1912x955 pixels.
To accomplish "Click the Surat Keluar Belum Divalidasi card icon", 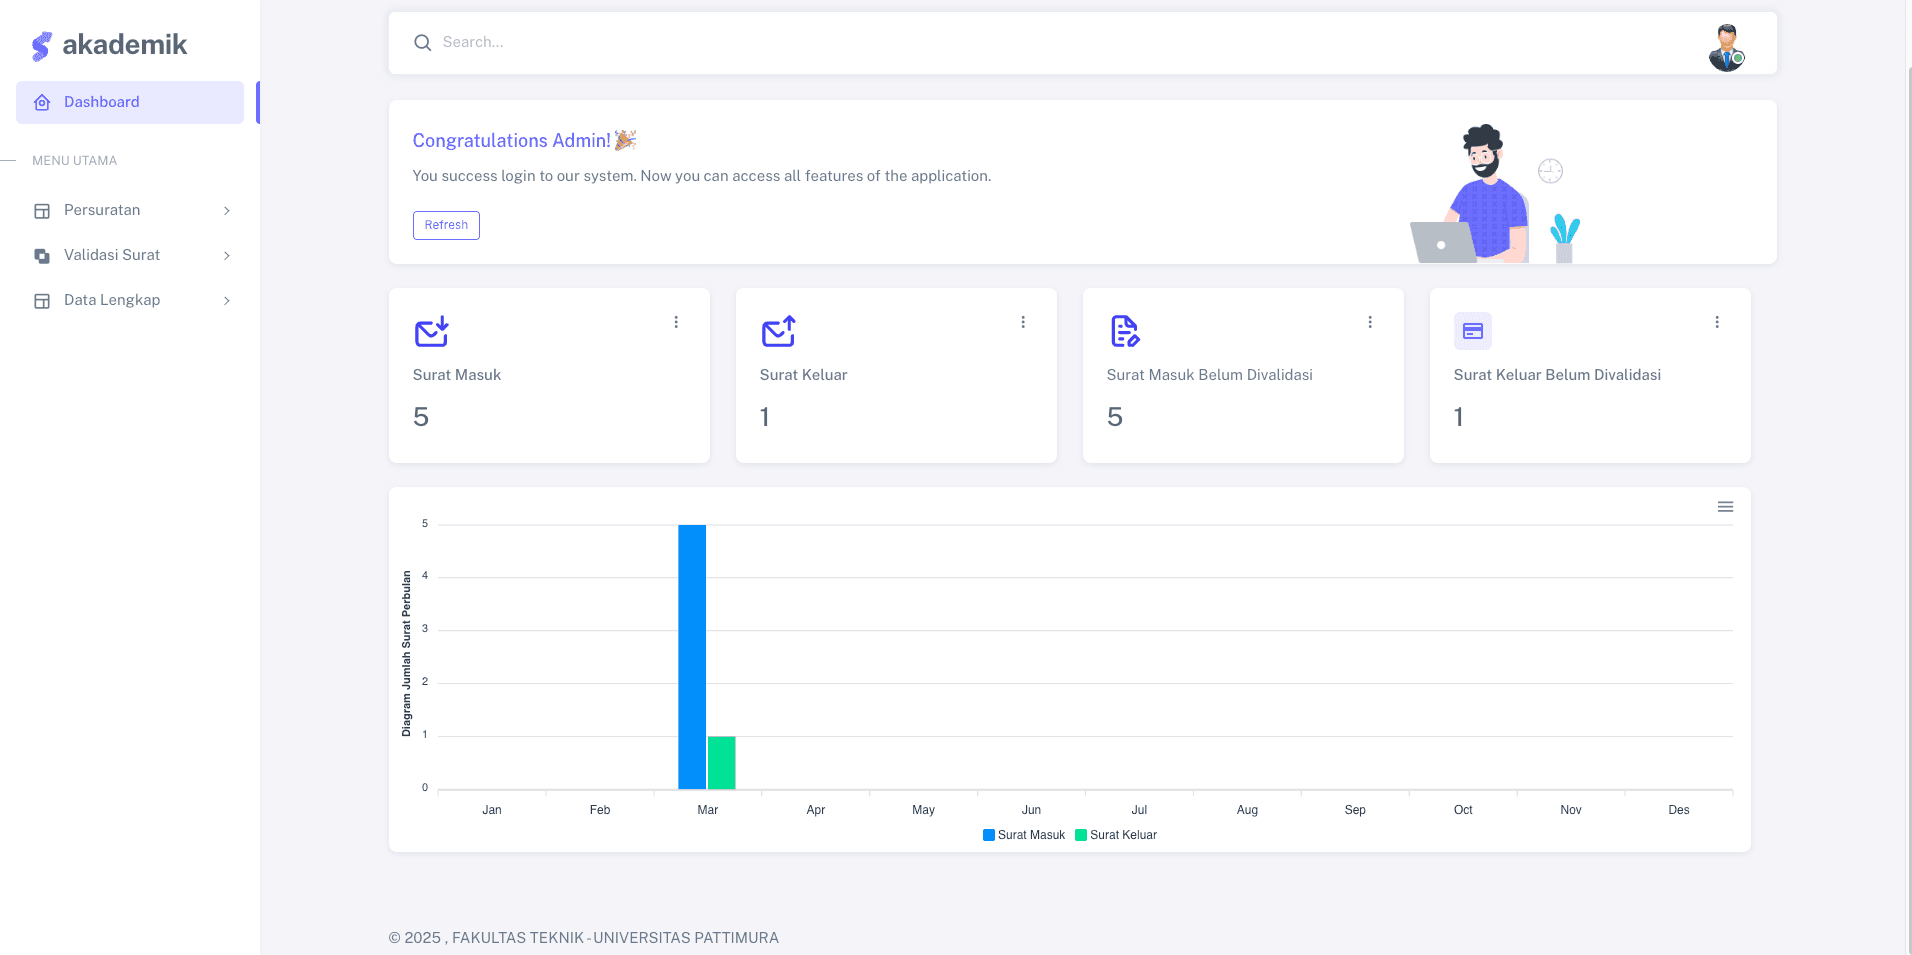I will coord(1472,331).
